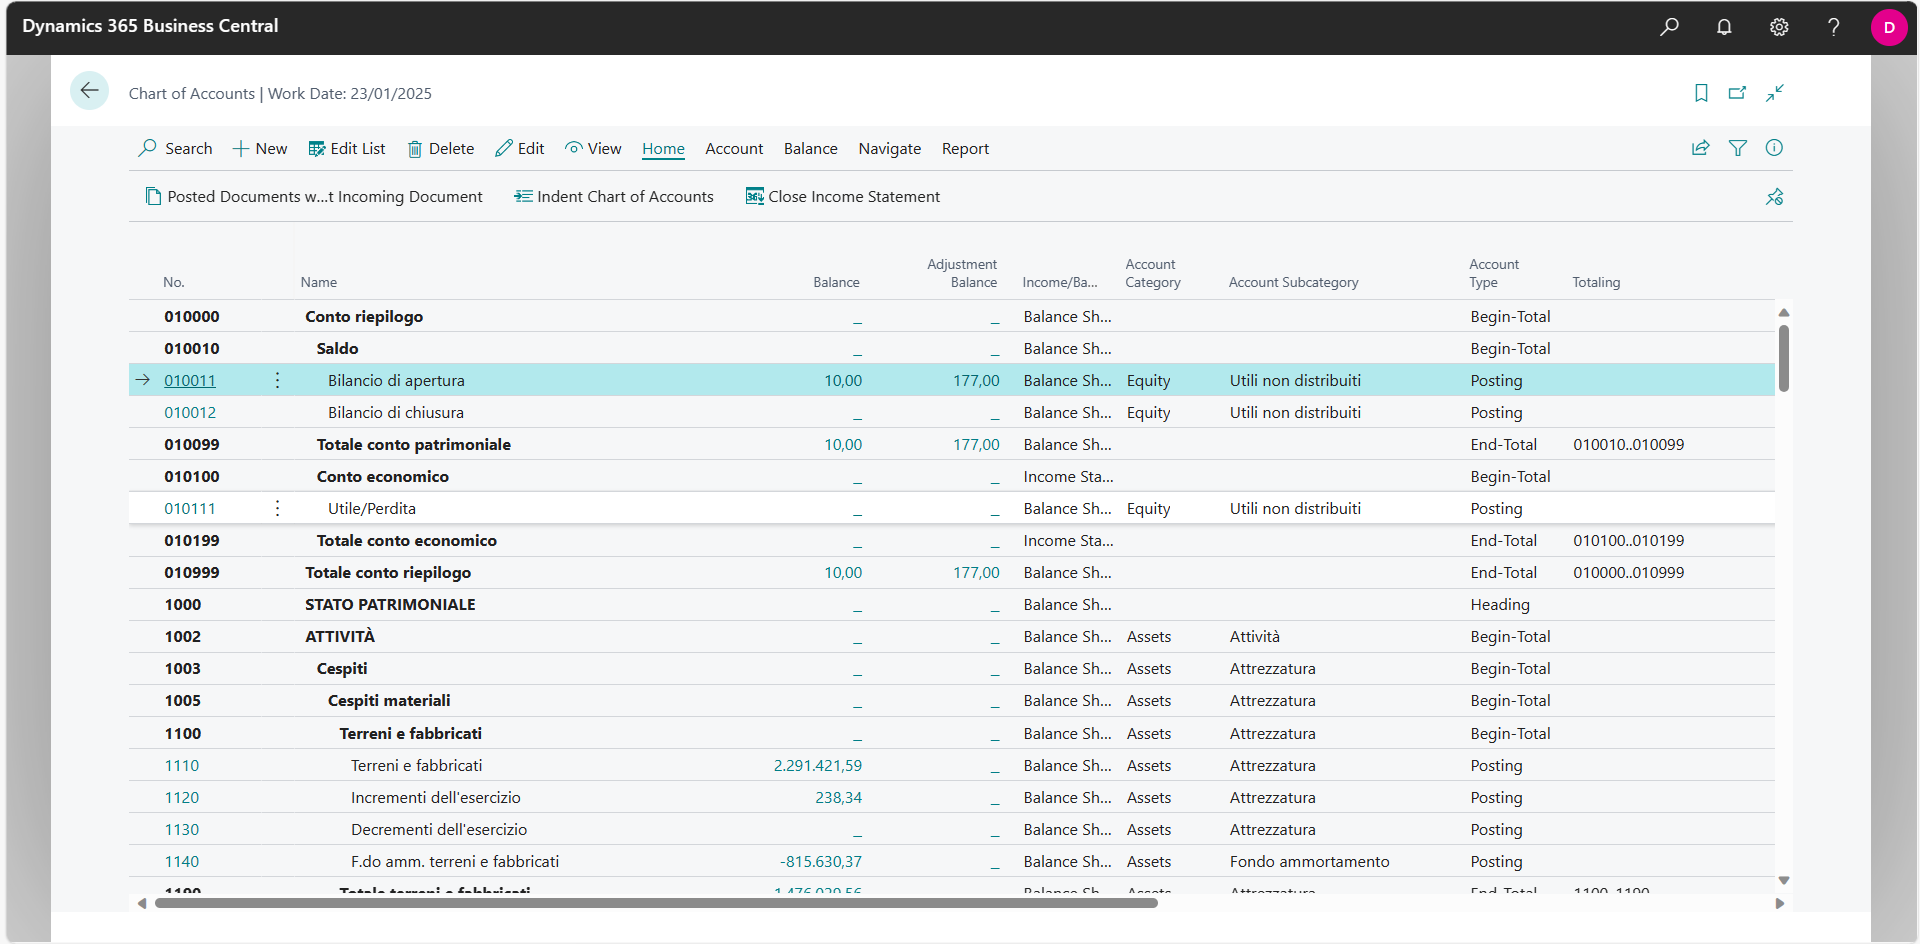This screenshot has height=944, width=1920.
Task: Open the notifications bell
Action: (1724, 27)
